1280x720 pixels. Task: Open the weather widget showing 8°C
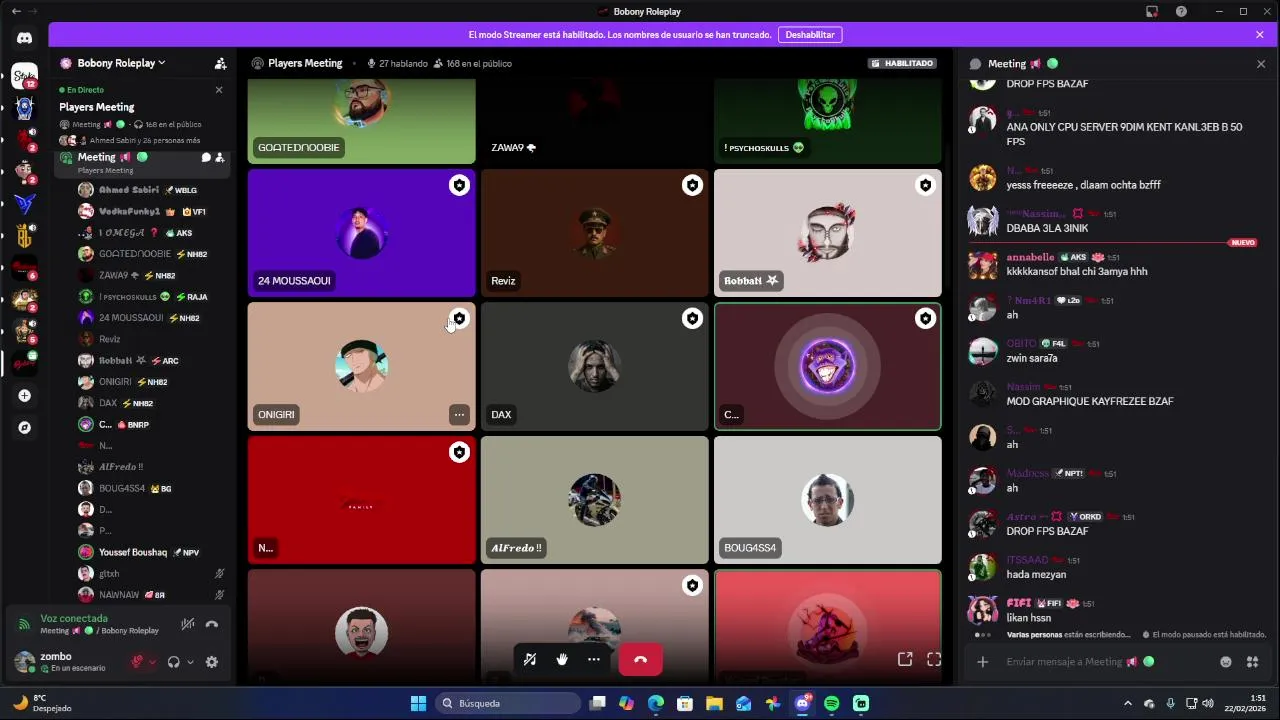tap(42, 703)
